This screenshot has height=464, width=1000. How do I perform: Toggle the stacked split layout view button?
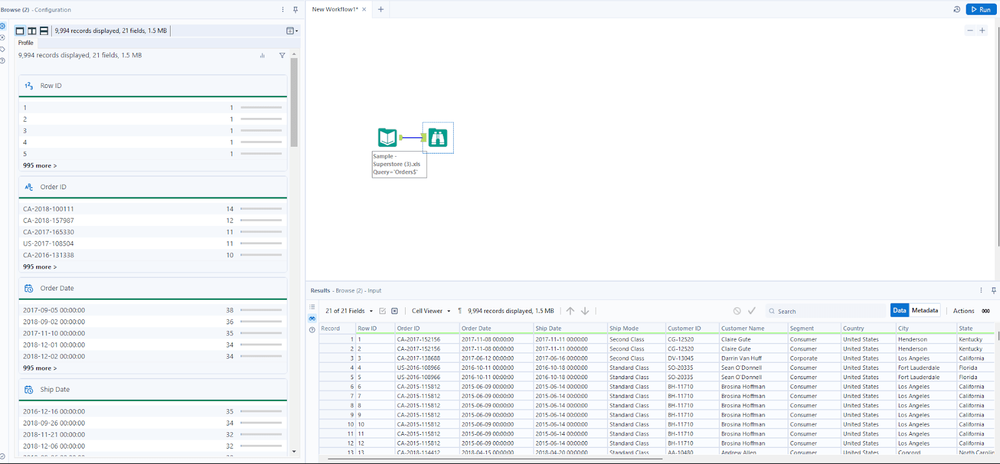pyautogui.click(x=44, y=31)
